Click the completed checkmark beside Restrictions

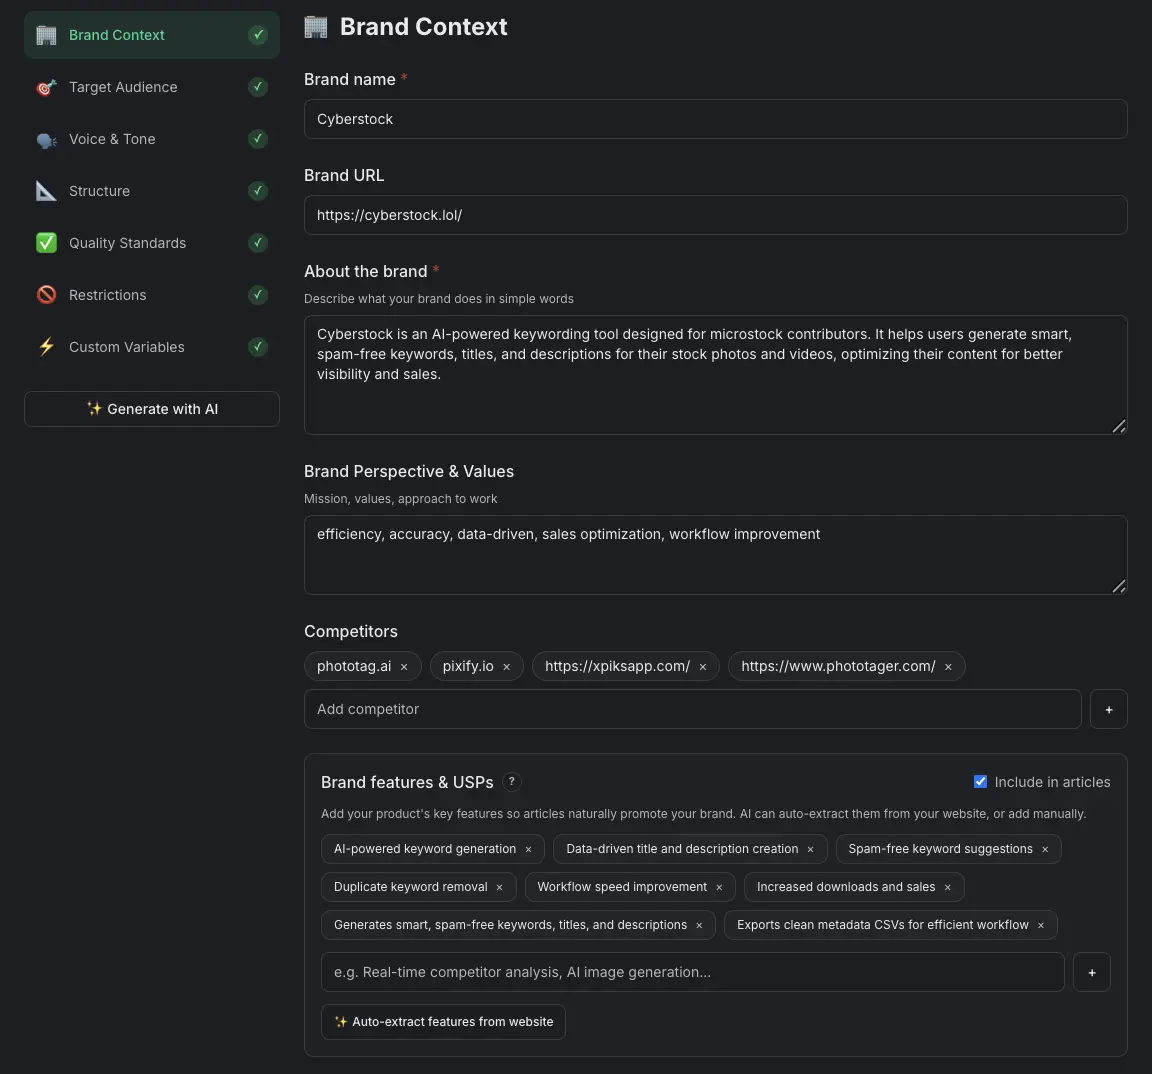pyautogui.click(x=258, y=295)
